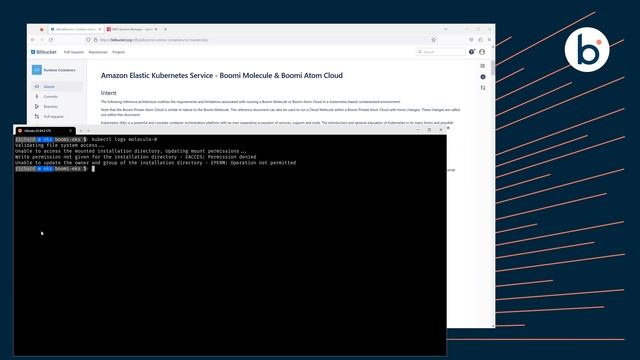Click the README heading Amazon Elastic Kubernetes Service

[x=222, y=76]
